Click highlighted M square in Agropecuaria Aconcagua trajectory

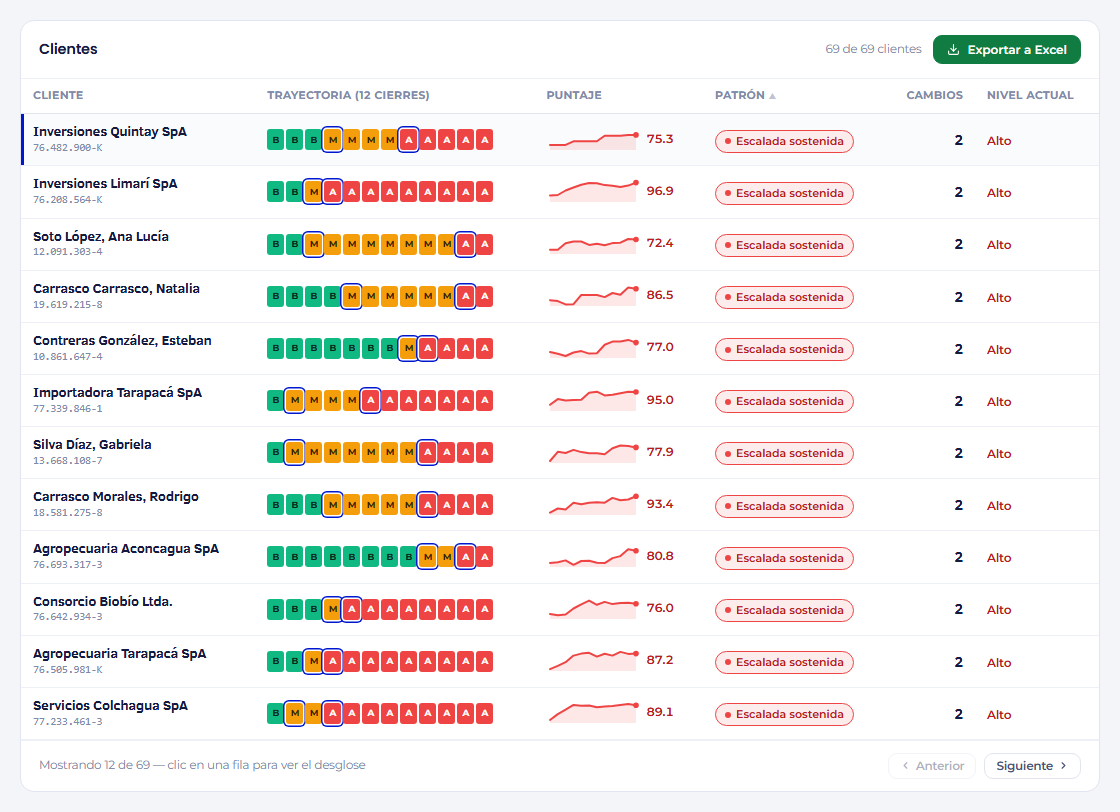point(428,557)
